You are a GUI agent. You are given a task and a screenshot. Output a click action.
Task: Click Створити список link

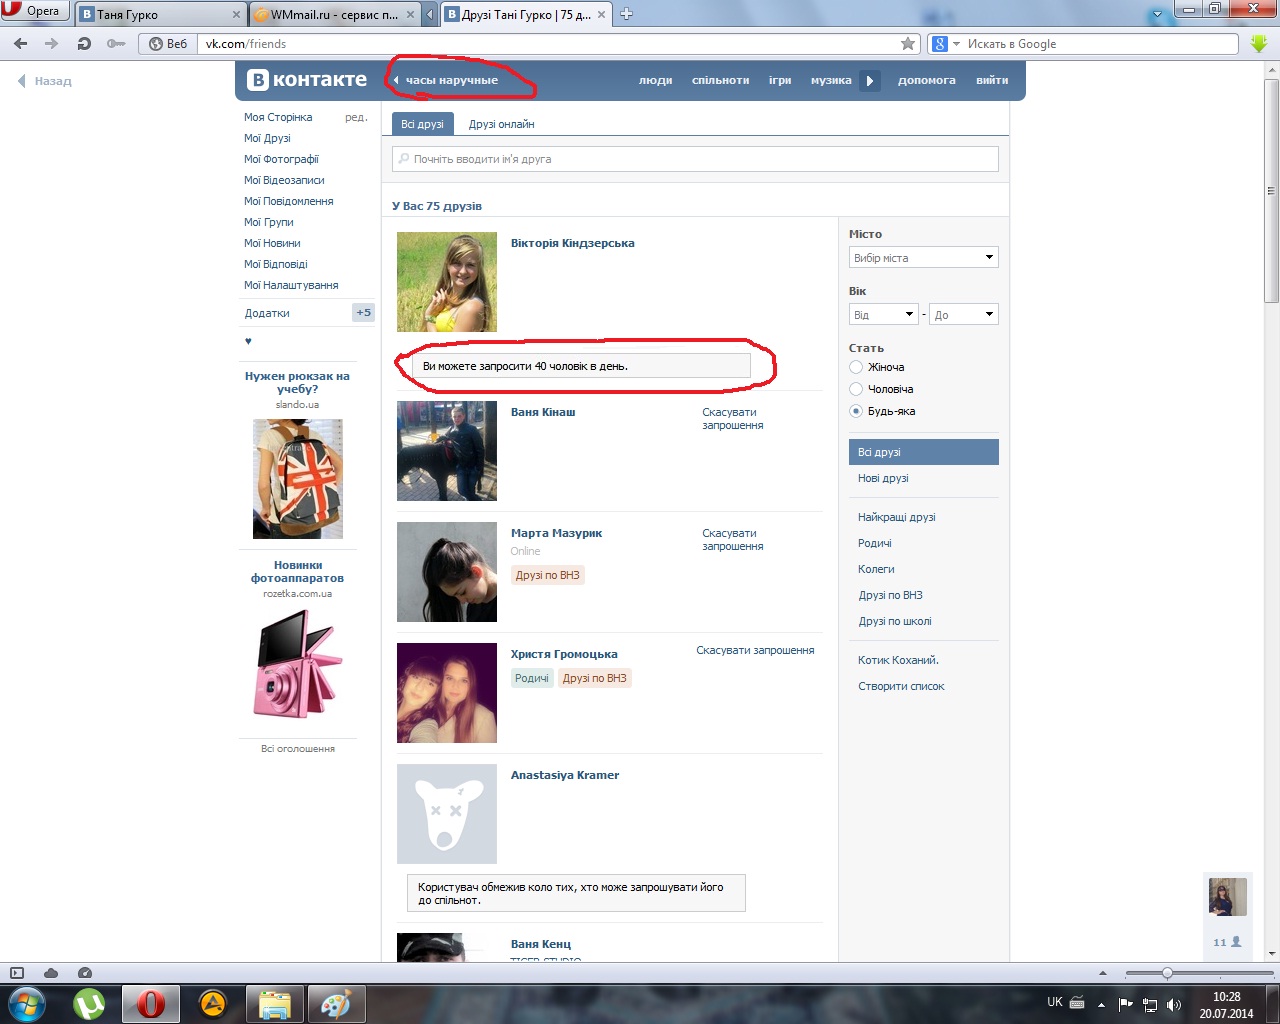901,687
